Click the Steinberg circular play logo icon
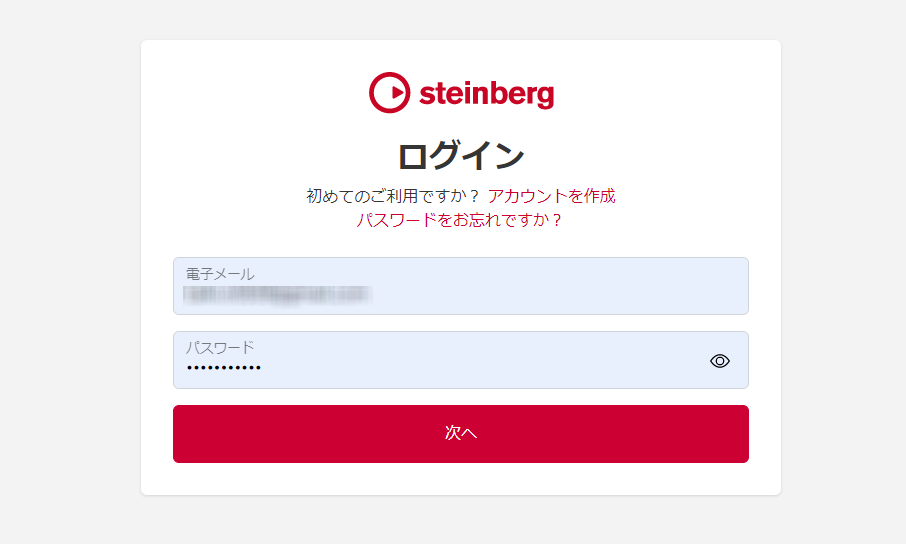Viewport: 906px width, 544px height. (390, 93)
